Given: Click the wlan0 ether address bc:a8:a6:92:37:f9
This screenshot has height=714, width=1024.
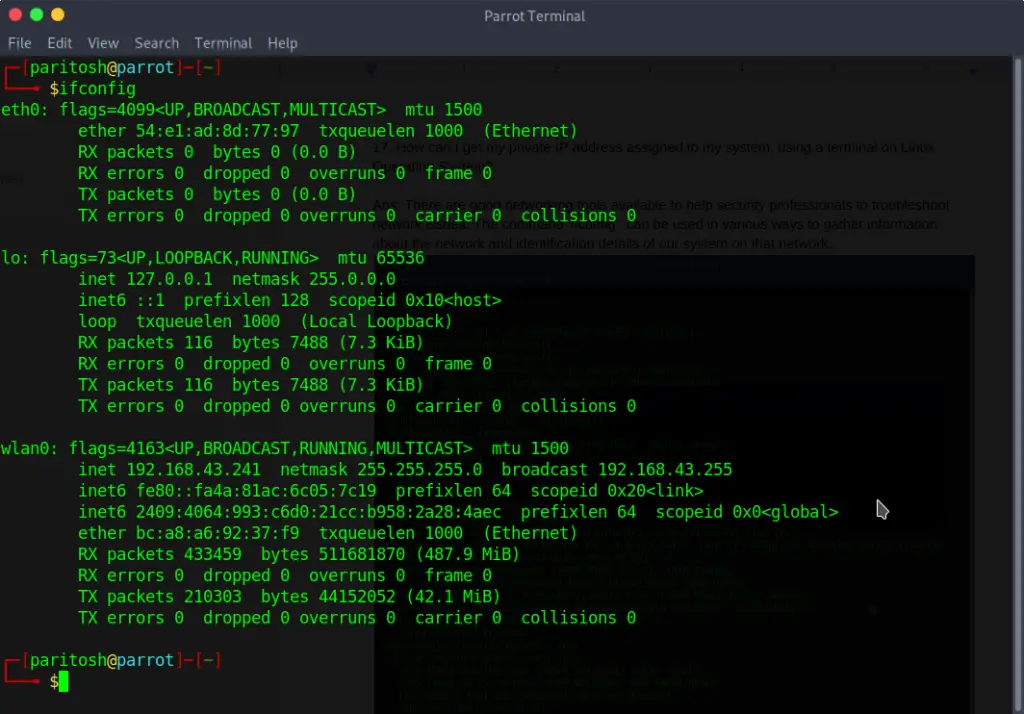Looking at the screenshot, I should [217, 533].
